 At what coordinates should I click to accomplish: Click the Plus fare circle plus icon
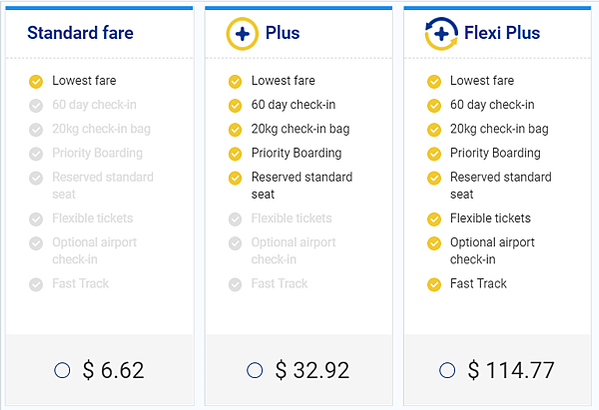[242, 34]
